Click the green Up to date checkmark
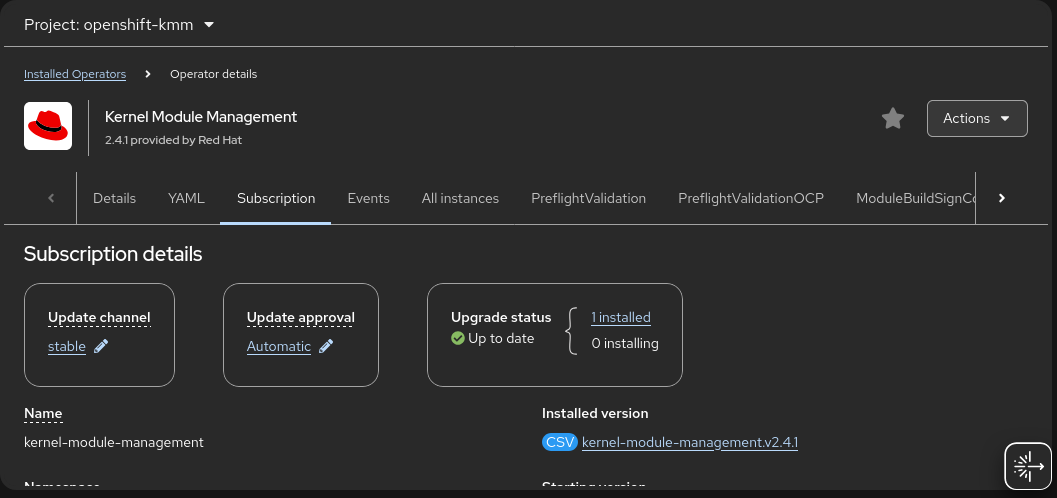 pos(458,339)
